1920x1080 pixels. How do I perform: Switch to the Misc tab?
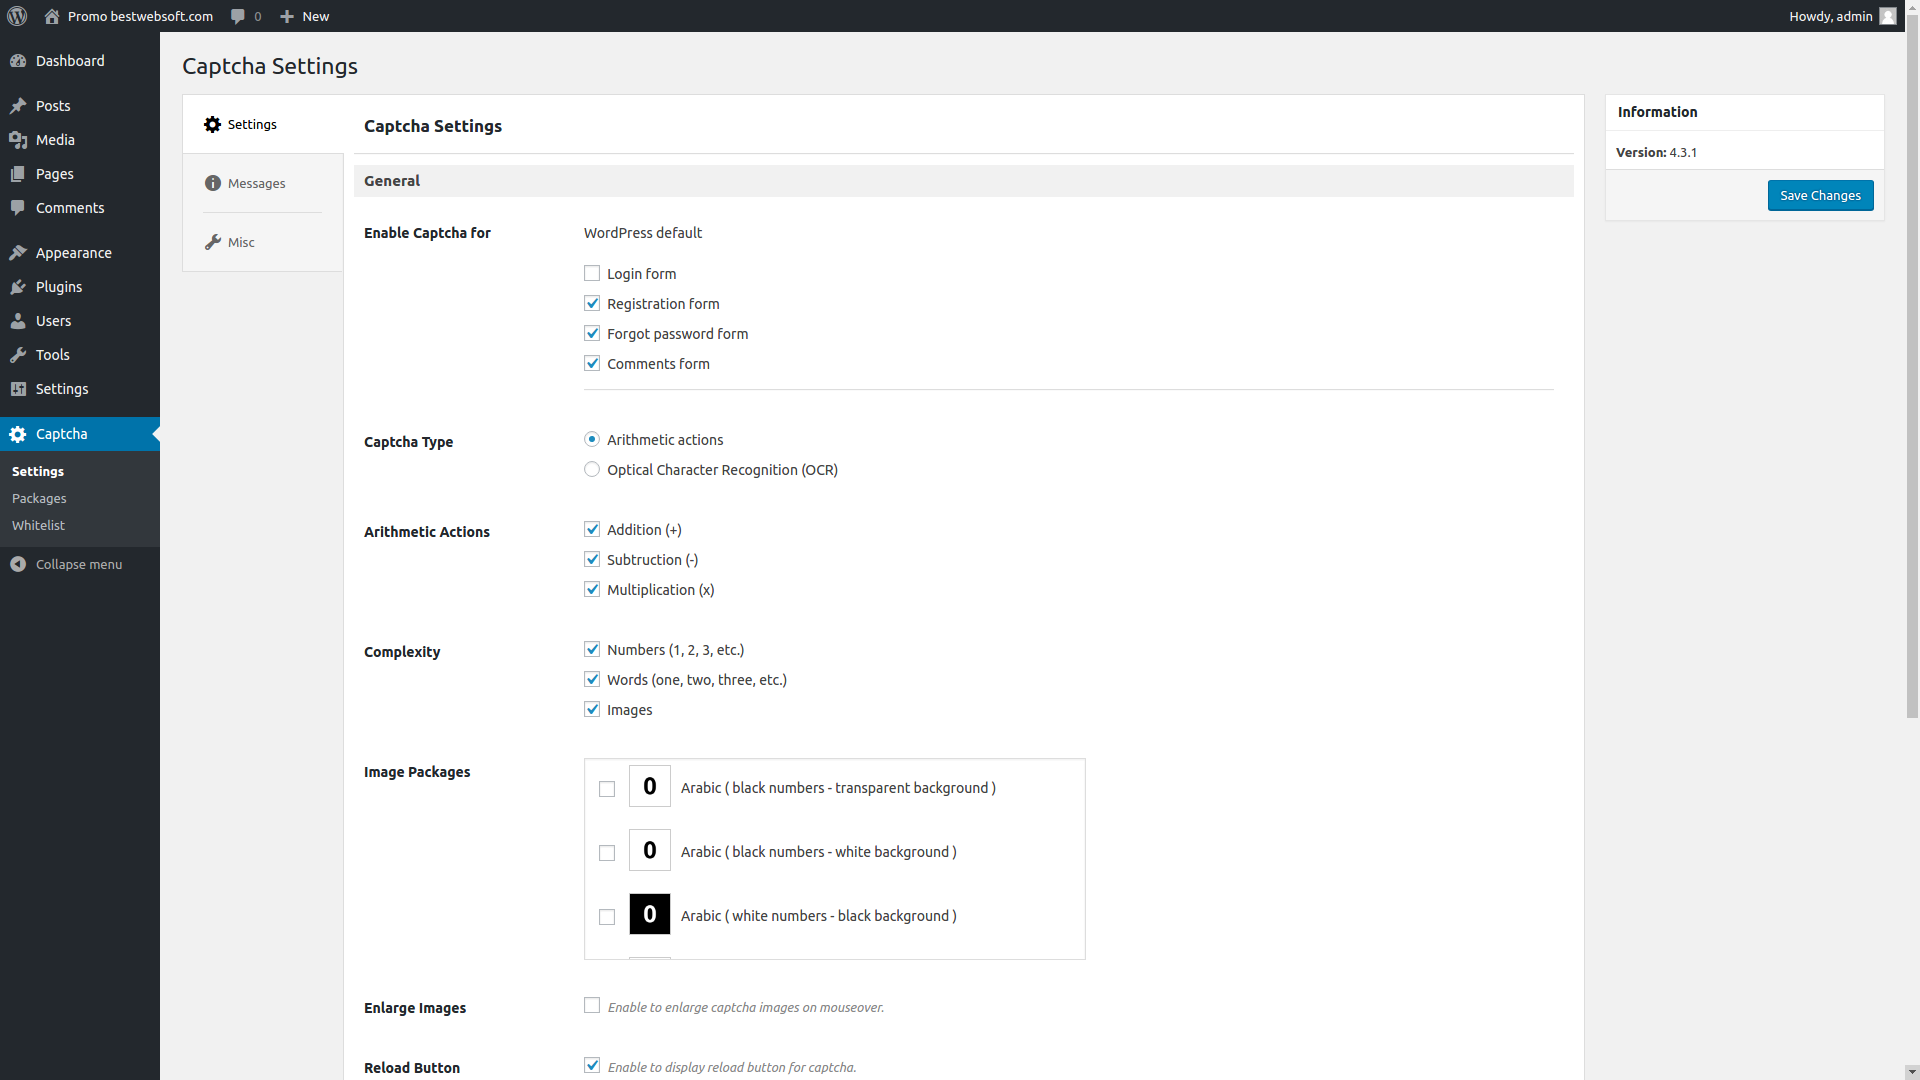pyautogui.click(x=240, y=242)
